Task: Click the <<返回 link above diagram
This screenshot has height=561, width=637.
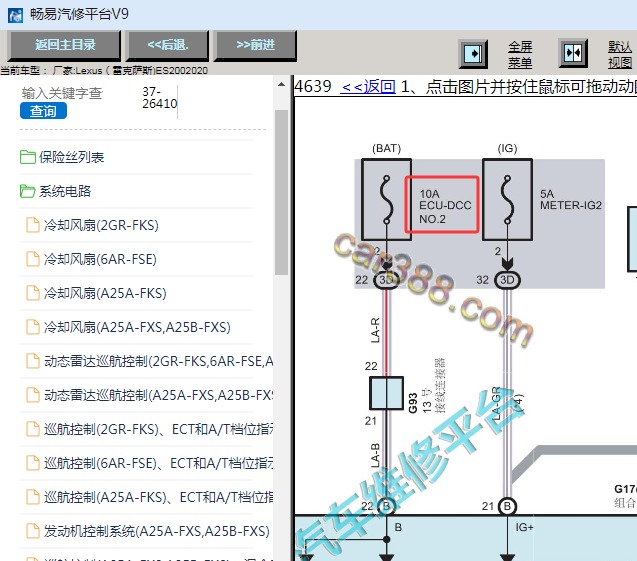Action: (368, 86)
